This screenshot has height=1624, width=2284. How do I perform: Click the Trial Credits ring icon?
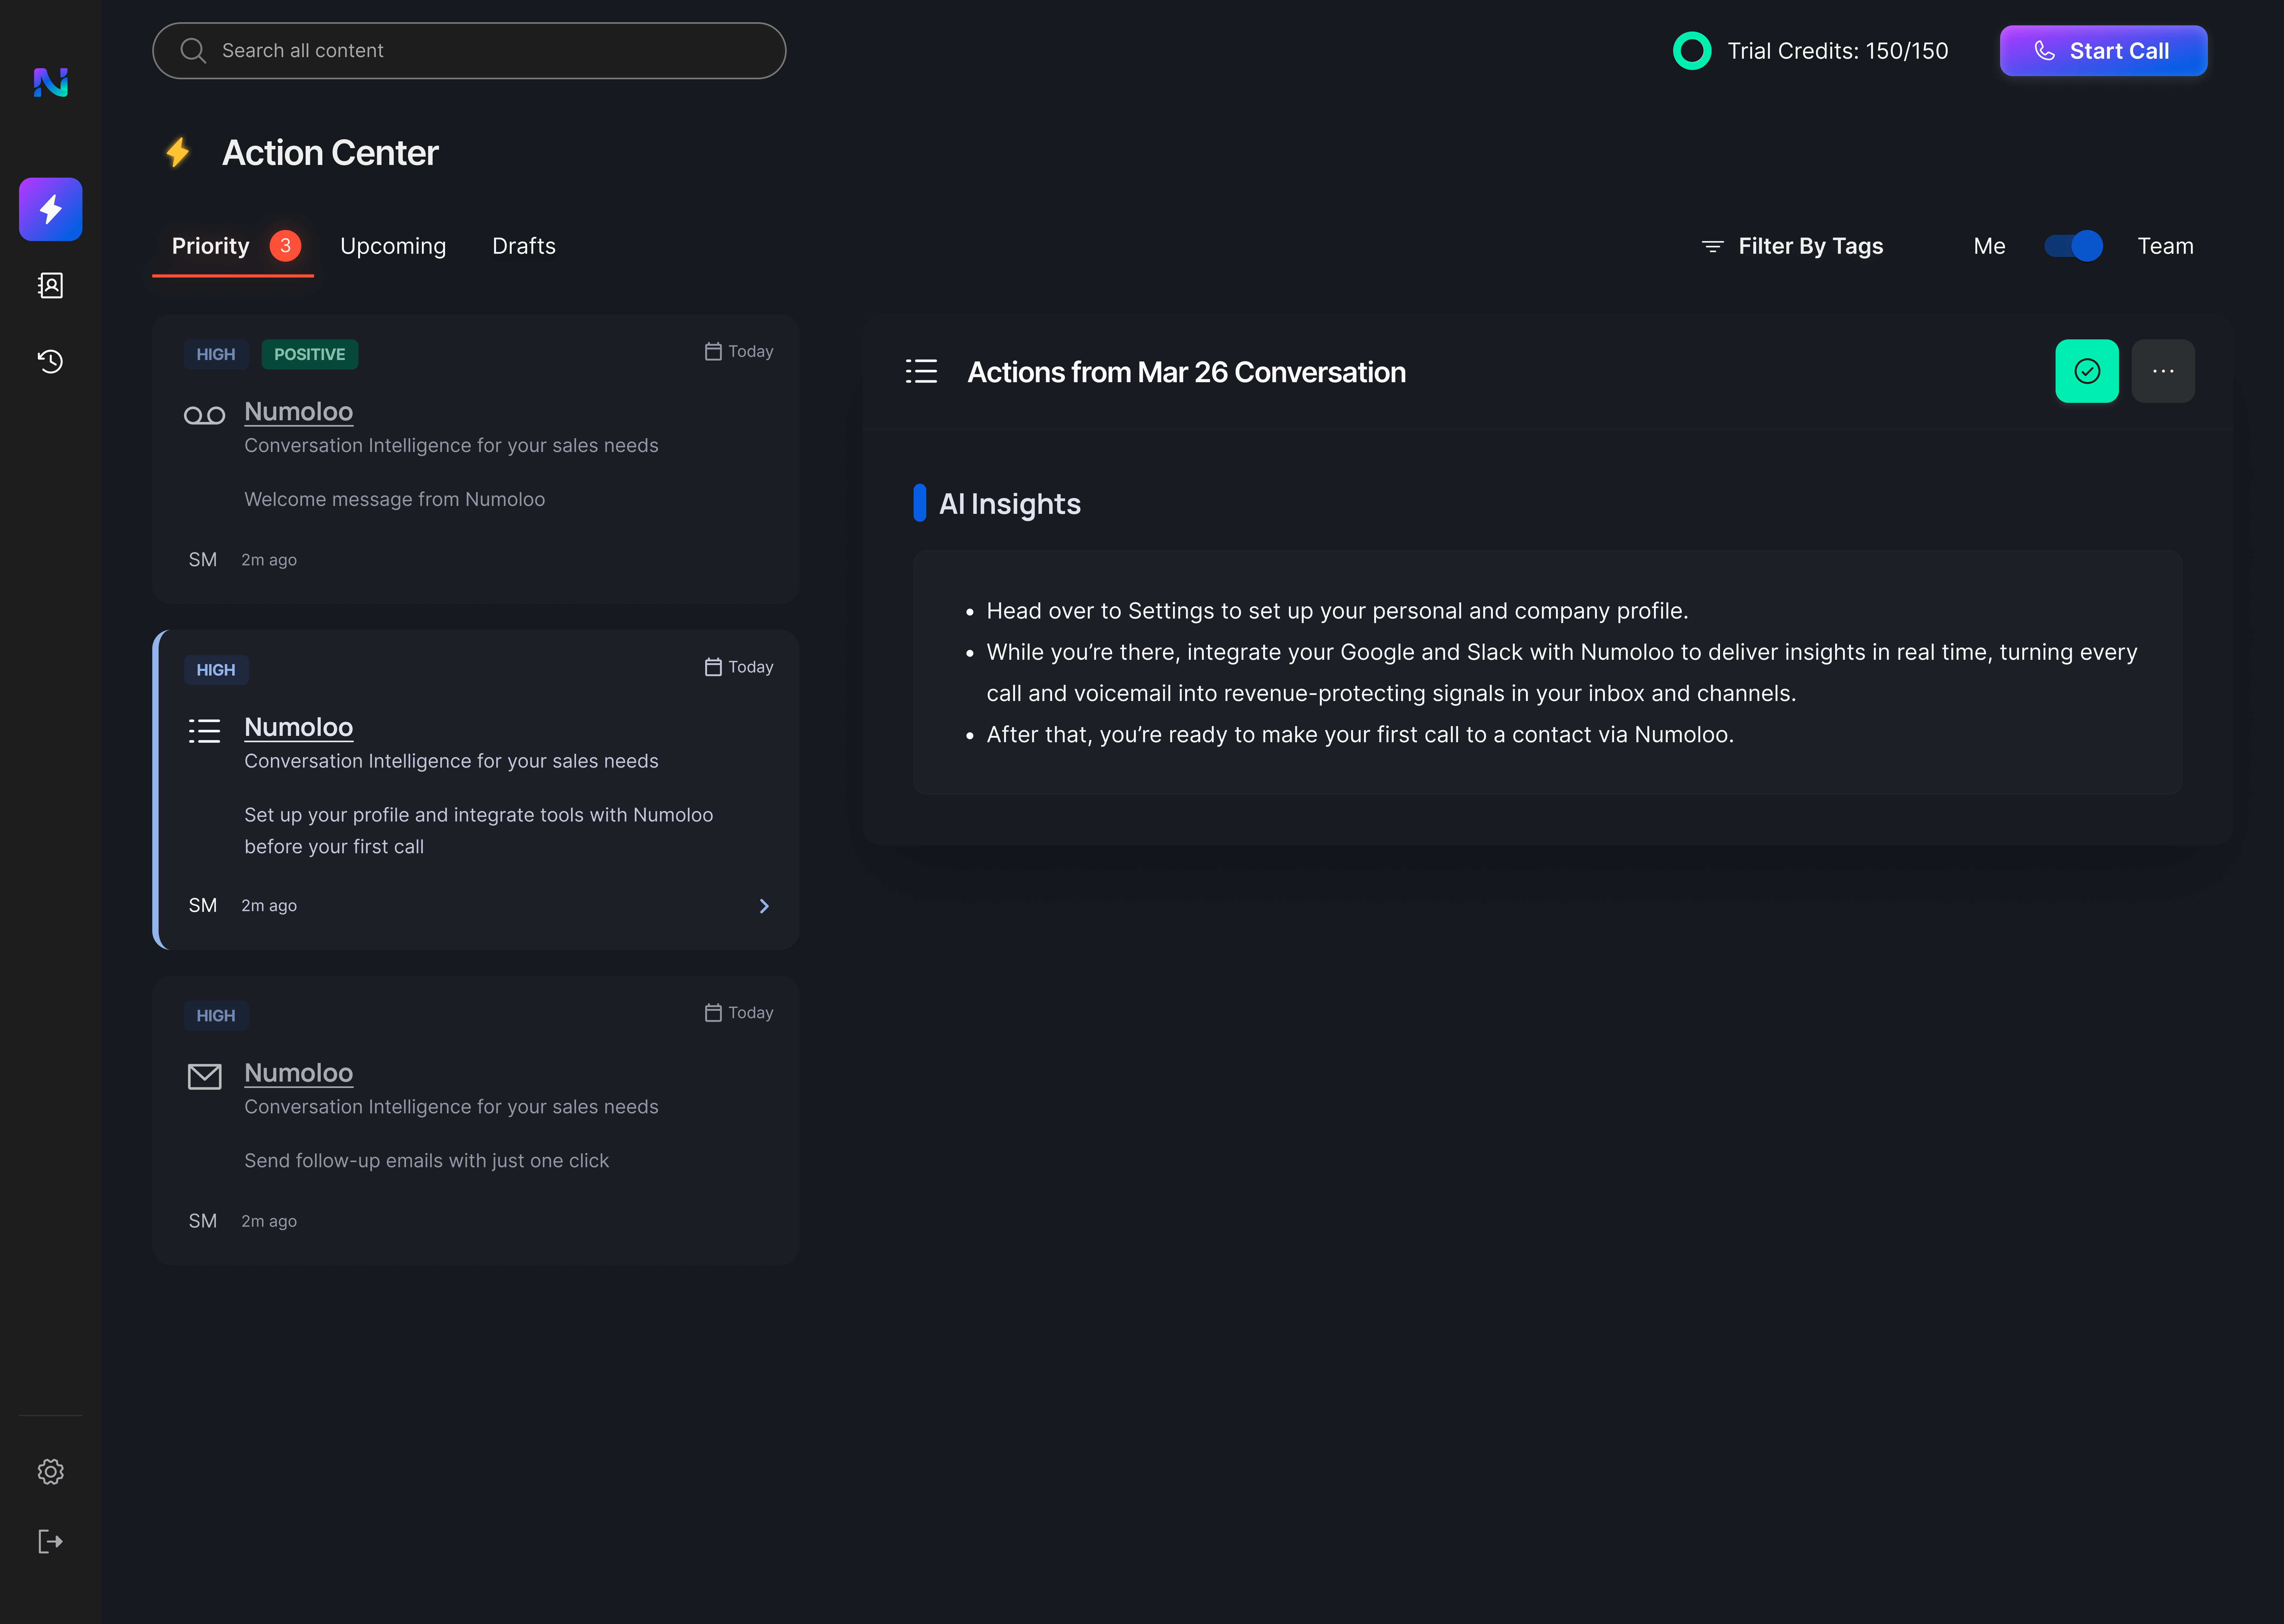pos(1692,51)
